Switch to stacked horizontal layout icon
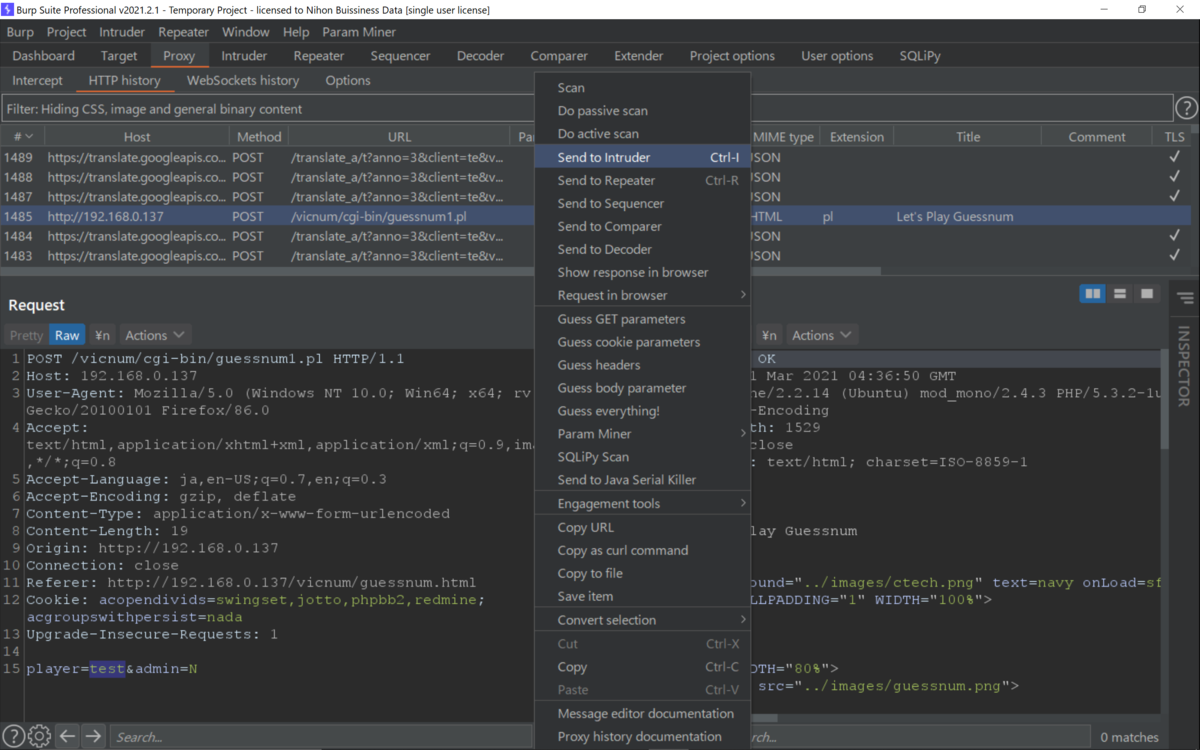 pos(1120,293)
